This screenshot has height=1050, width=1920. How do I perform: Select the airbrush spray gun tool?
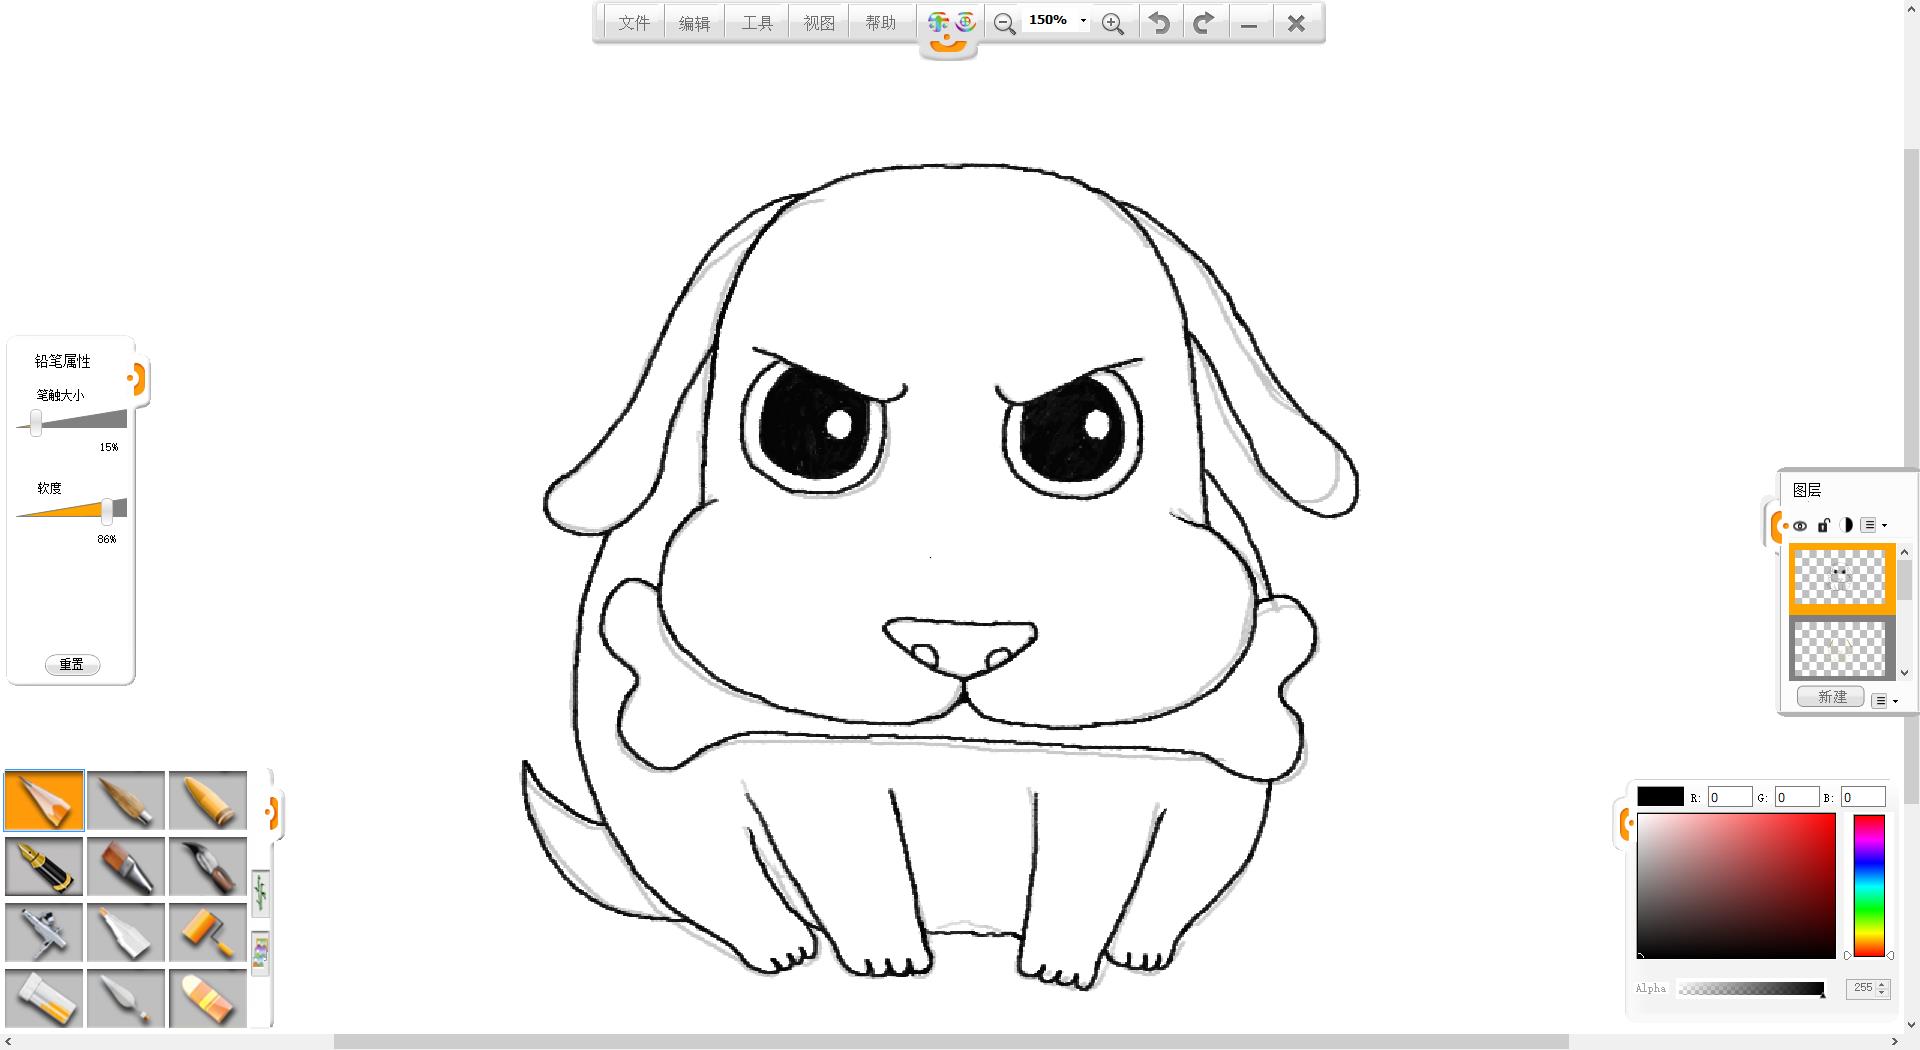pos(44,932)
